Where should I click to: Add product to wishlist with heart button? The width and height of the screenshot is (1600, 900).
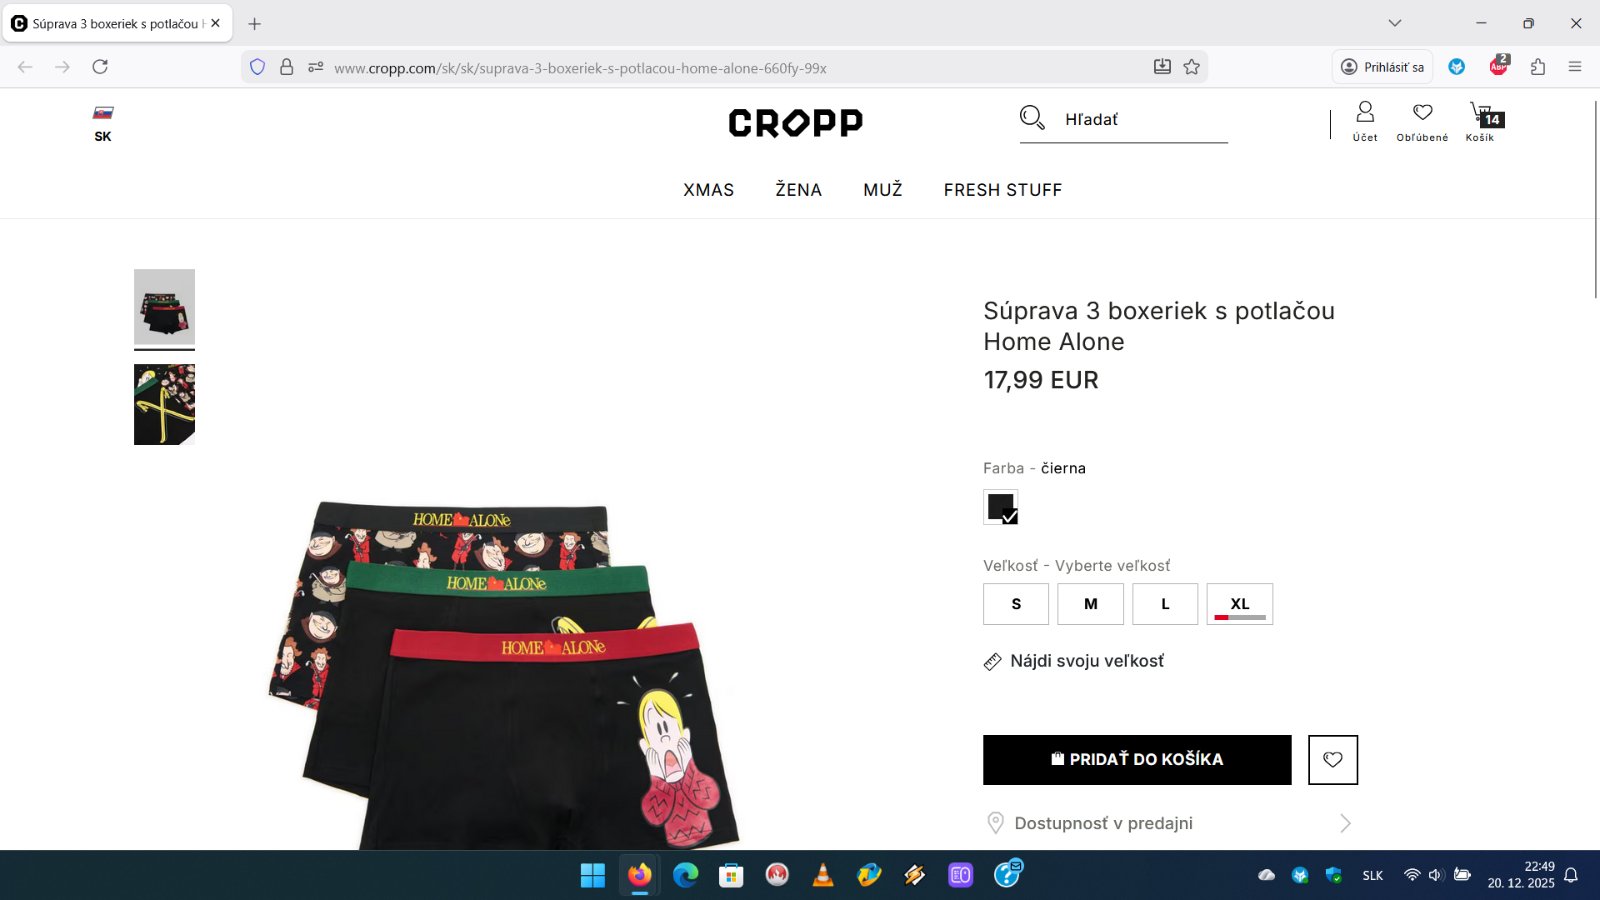tap(1333, 760)
